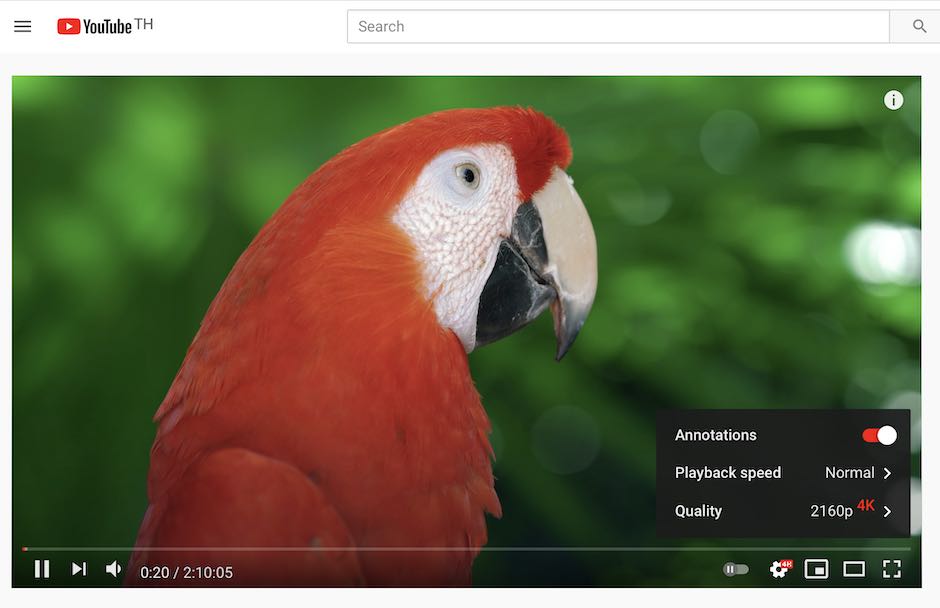Turn off the Annotations switch
Viewport: 940px width, 608px height.
(879, 435)
